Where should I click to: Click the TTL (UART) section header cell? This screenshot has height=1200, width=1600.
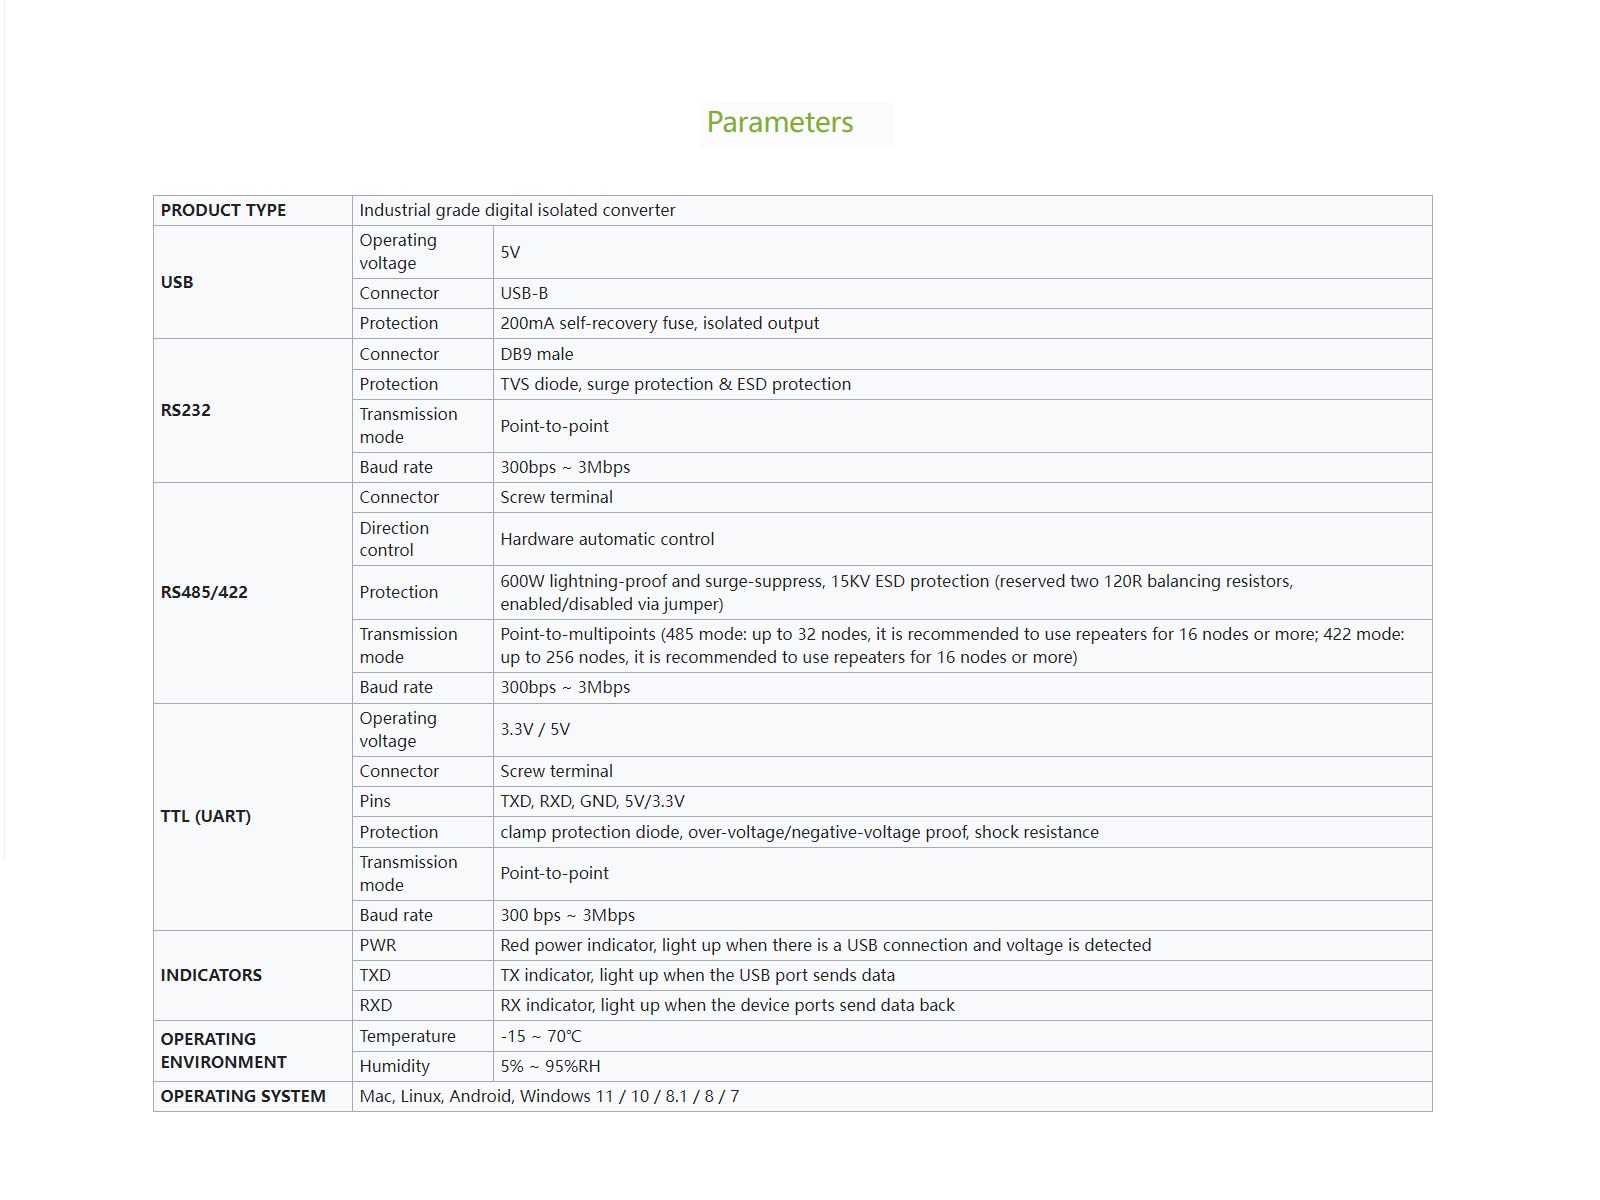[x=206, y=816]
